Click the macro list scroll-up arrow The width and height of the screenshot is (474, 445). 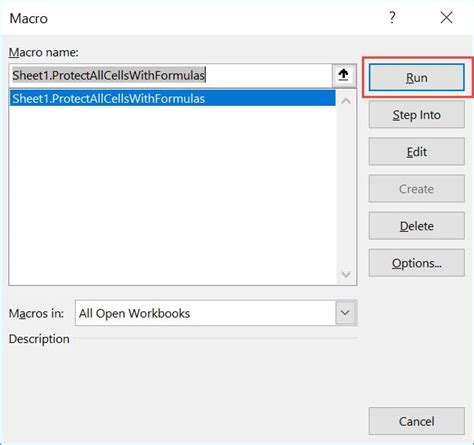tap(346, 101)
